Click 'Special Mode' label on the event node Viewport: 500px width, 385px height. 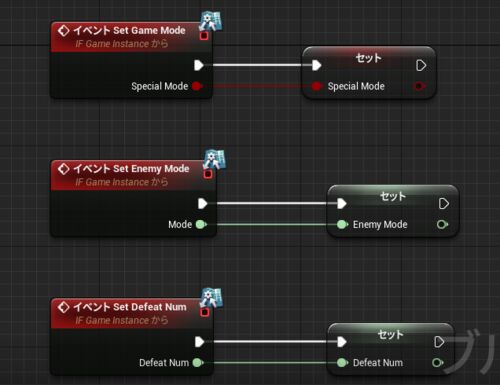(x=160, y=86)
